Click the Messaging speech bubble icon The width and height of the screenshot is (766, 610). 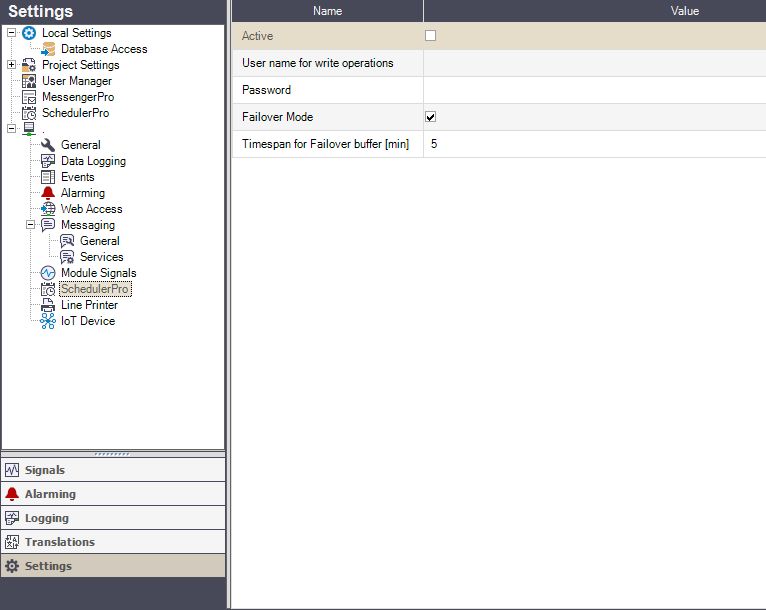(x=48, y=225)
